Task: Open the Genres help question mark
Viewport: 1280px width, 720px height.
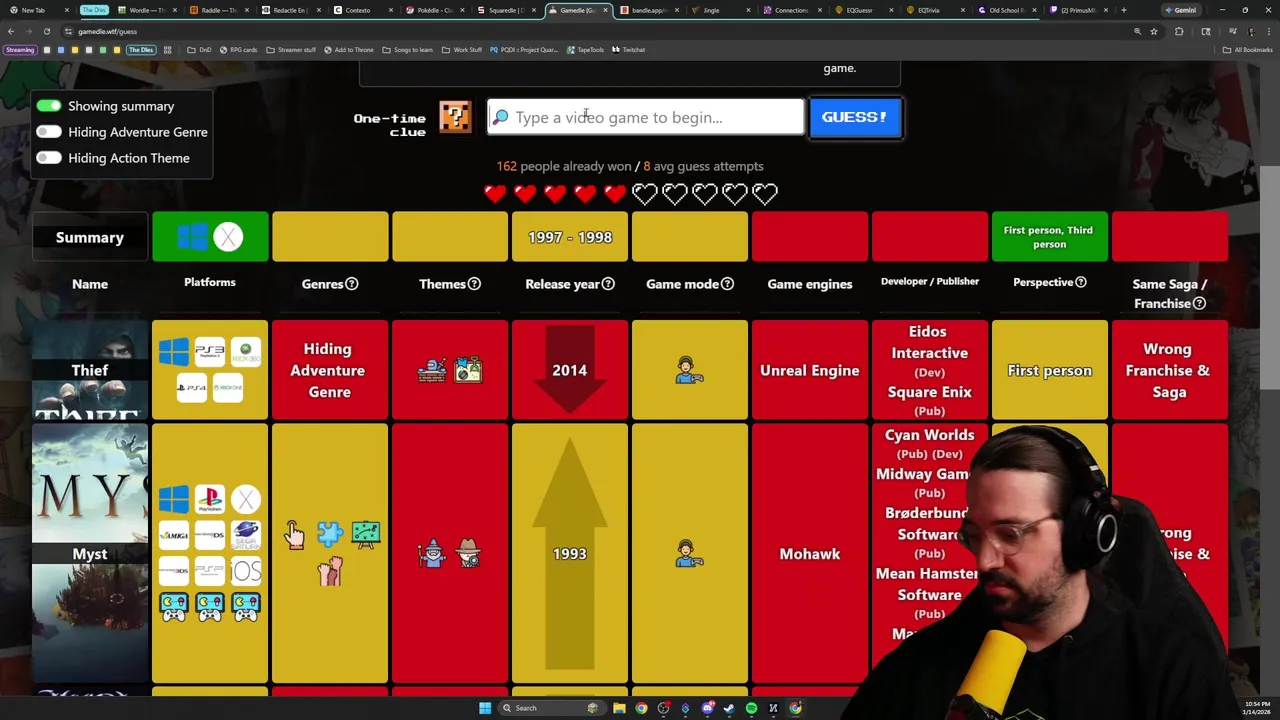Action: coord(351,284)
